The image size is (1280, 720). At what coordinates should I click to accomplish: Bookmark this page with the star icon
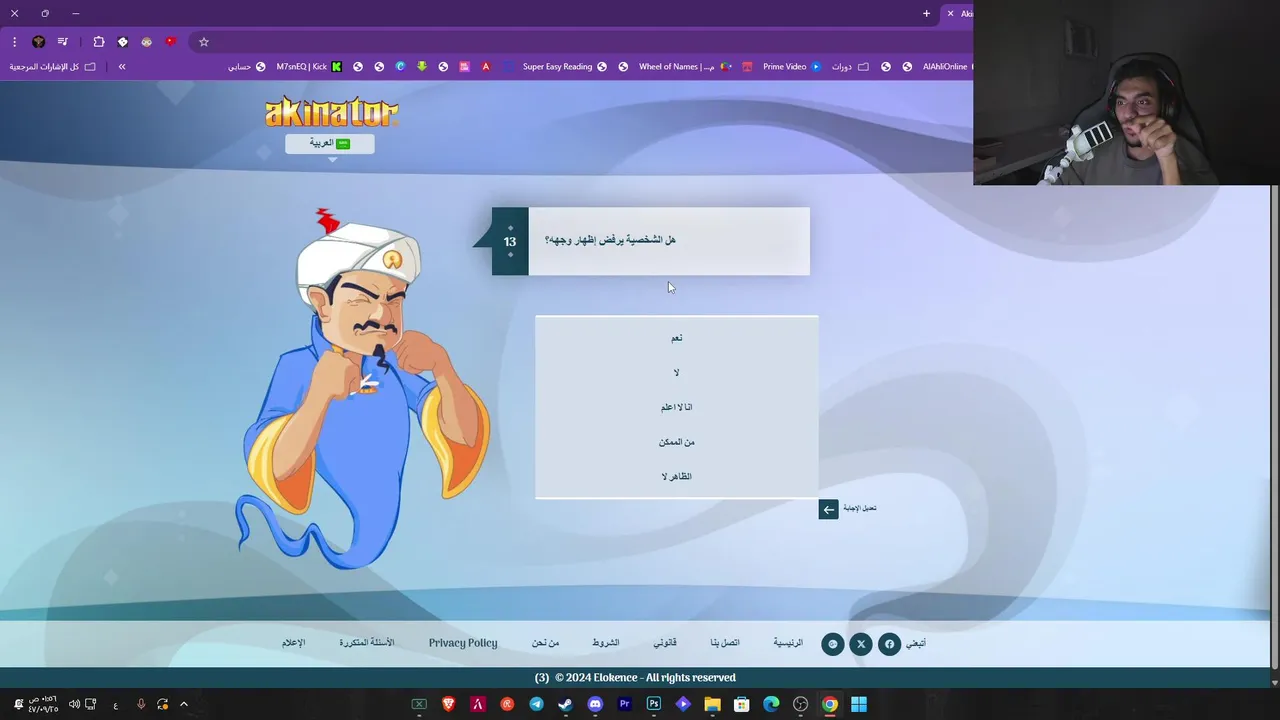(204, 42)
